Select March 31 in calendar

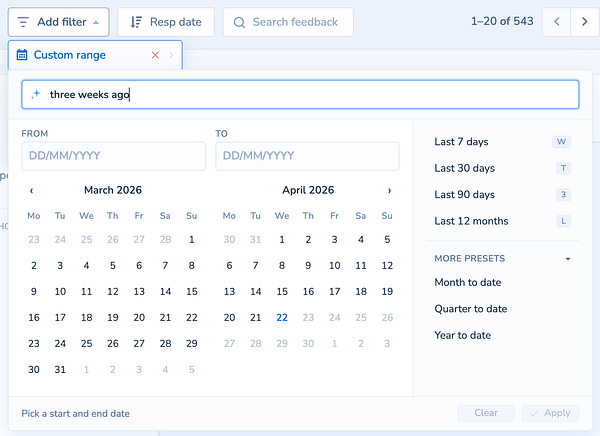pos(60,370)
